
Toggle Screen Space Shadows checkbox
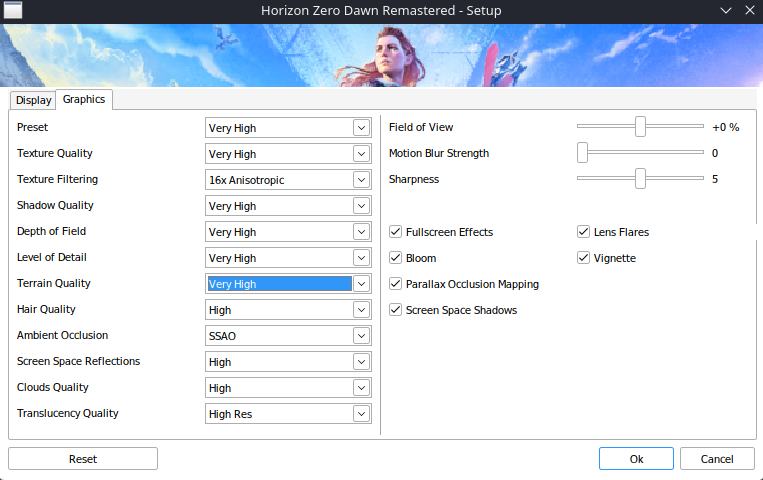tap(396, 310)
